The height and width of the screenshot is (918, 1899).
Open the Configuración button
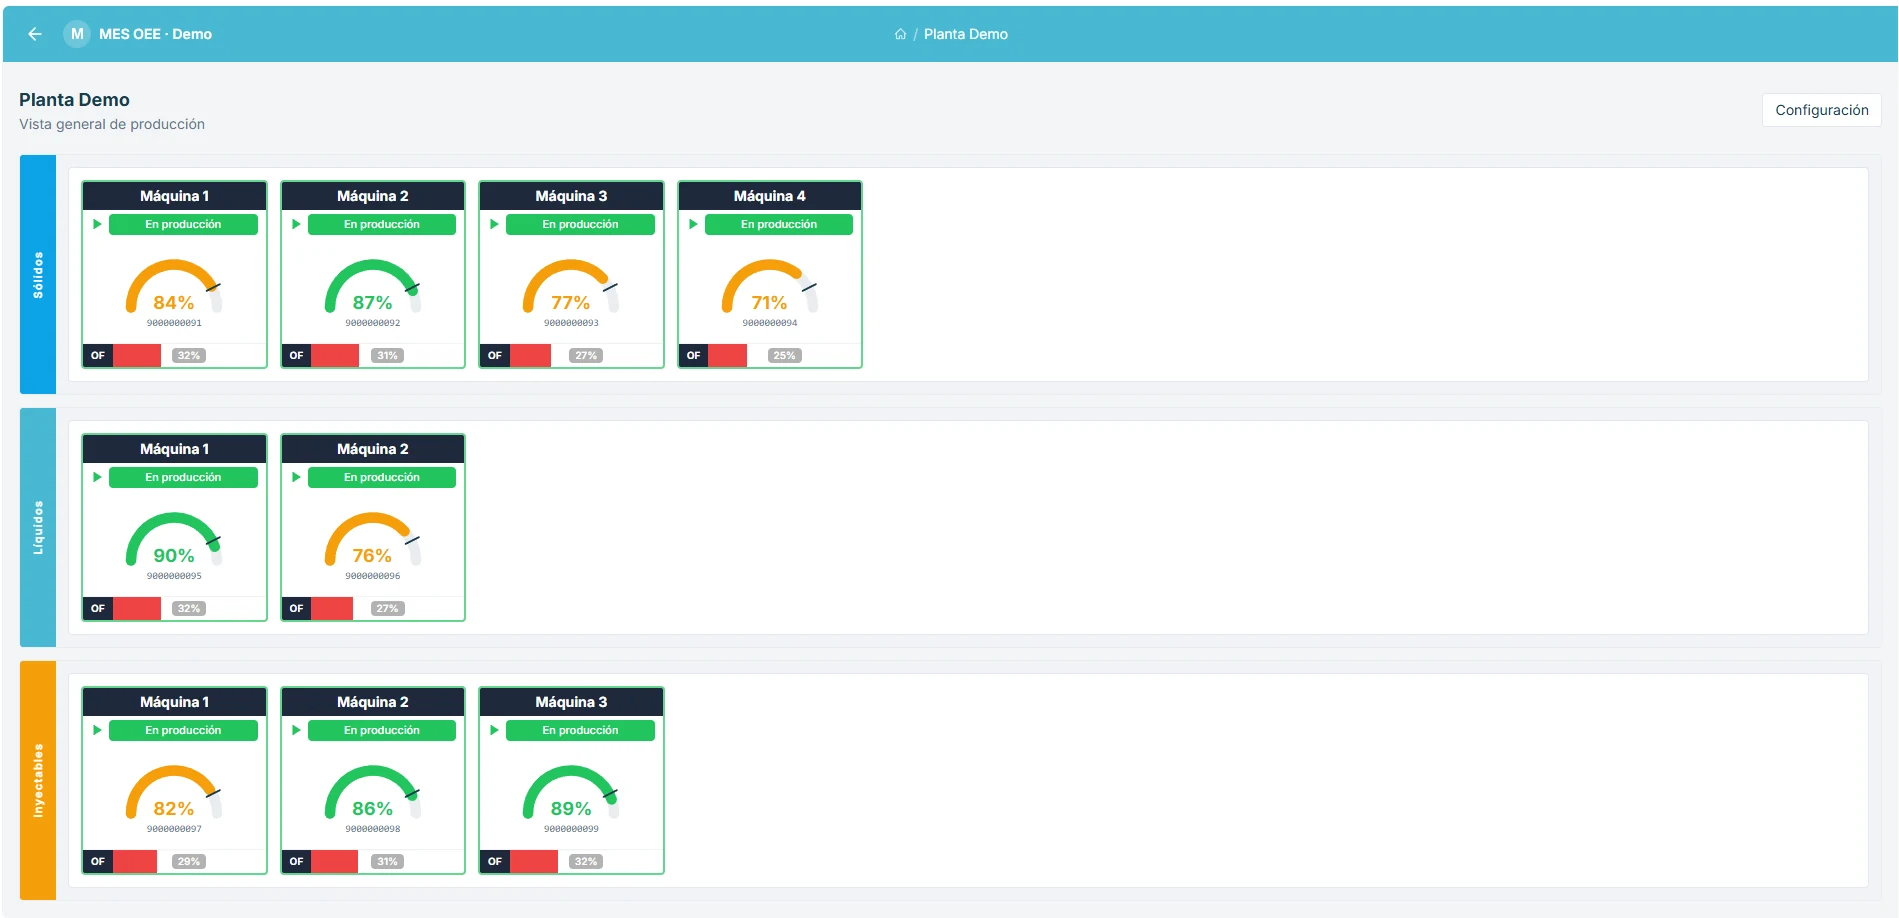(x=1821, y=110)
